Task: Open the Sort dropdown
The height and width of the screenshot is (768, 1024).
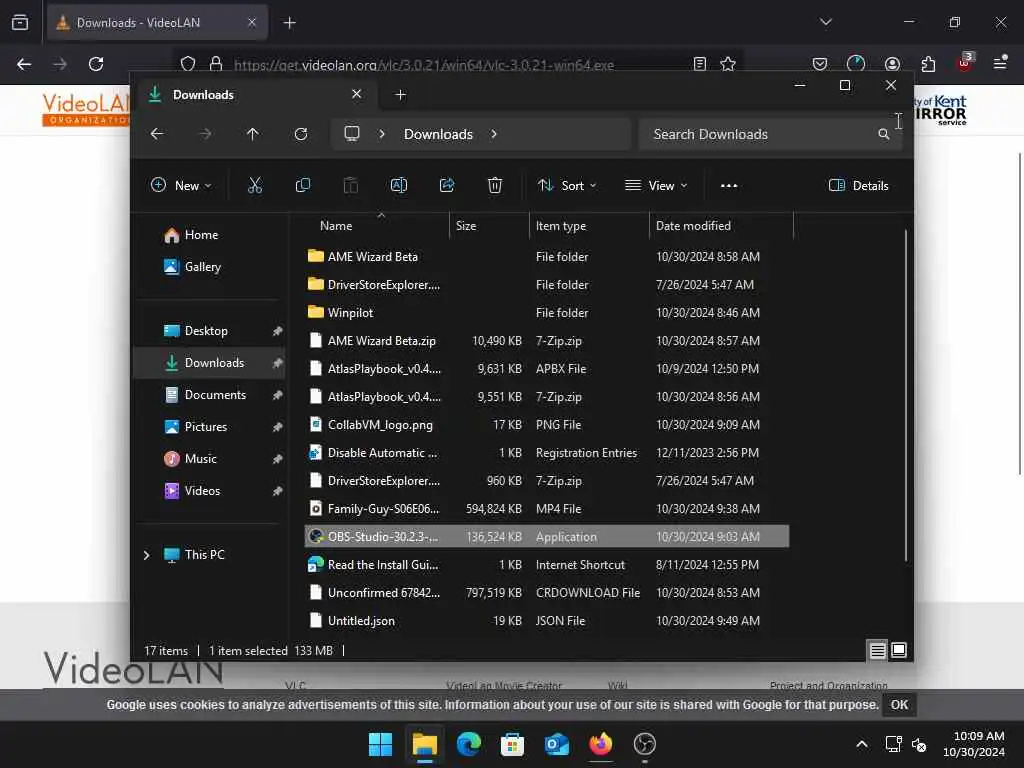Action: click(x=567, y=185)
